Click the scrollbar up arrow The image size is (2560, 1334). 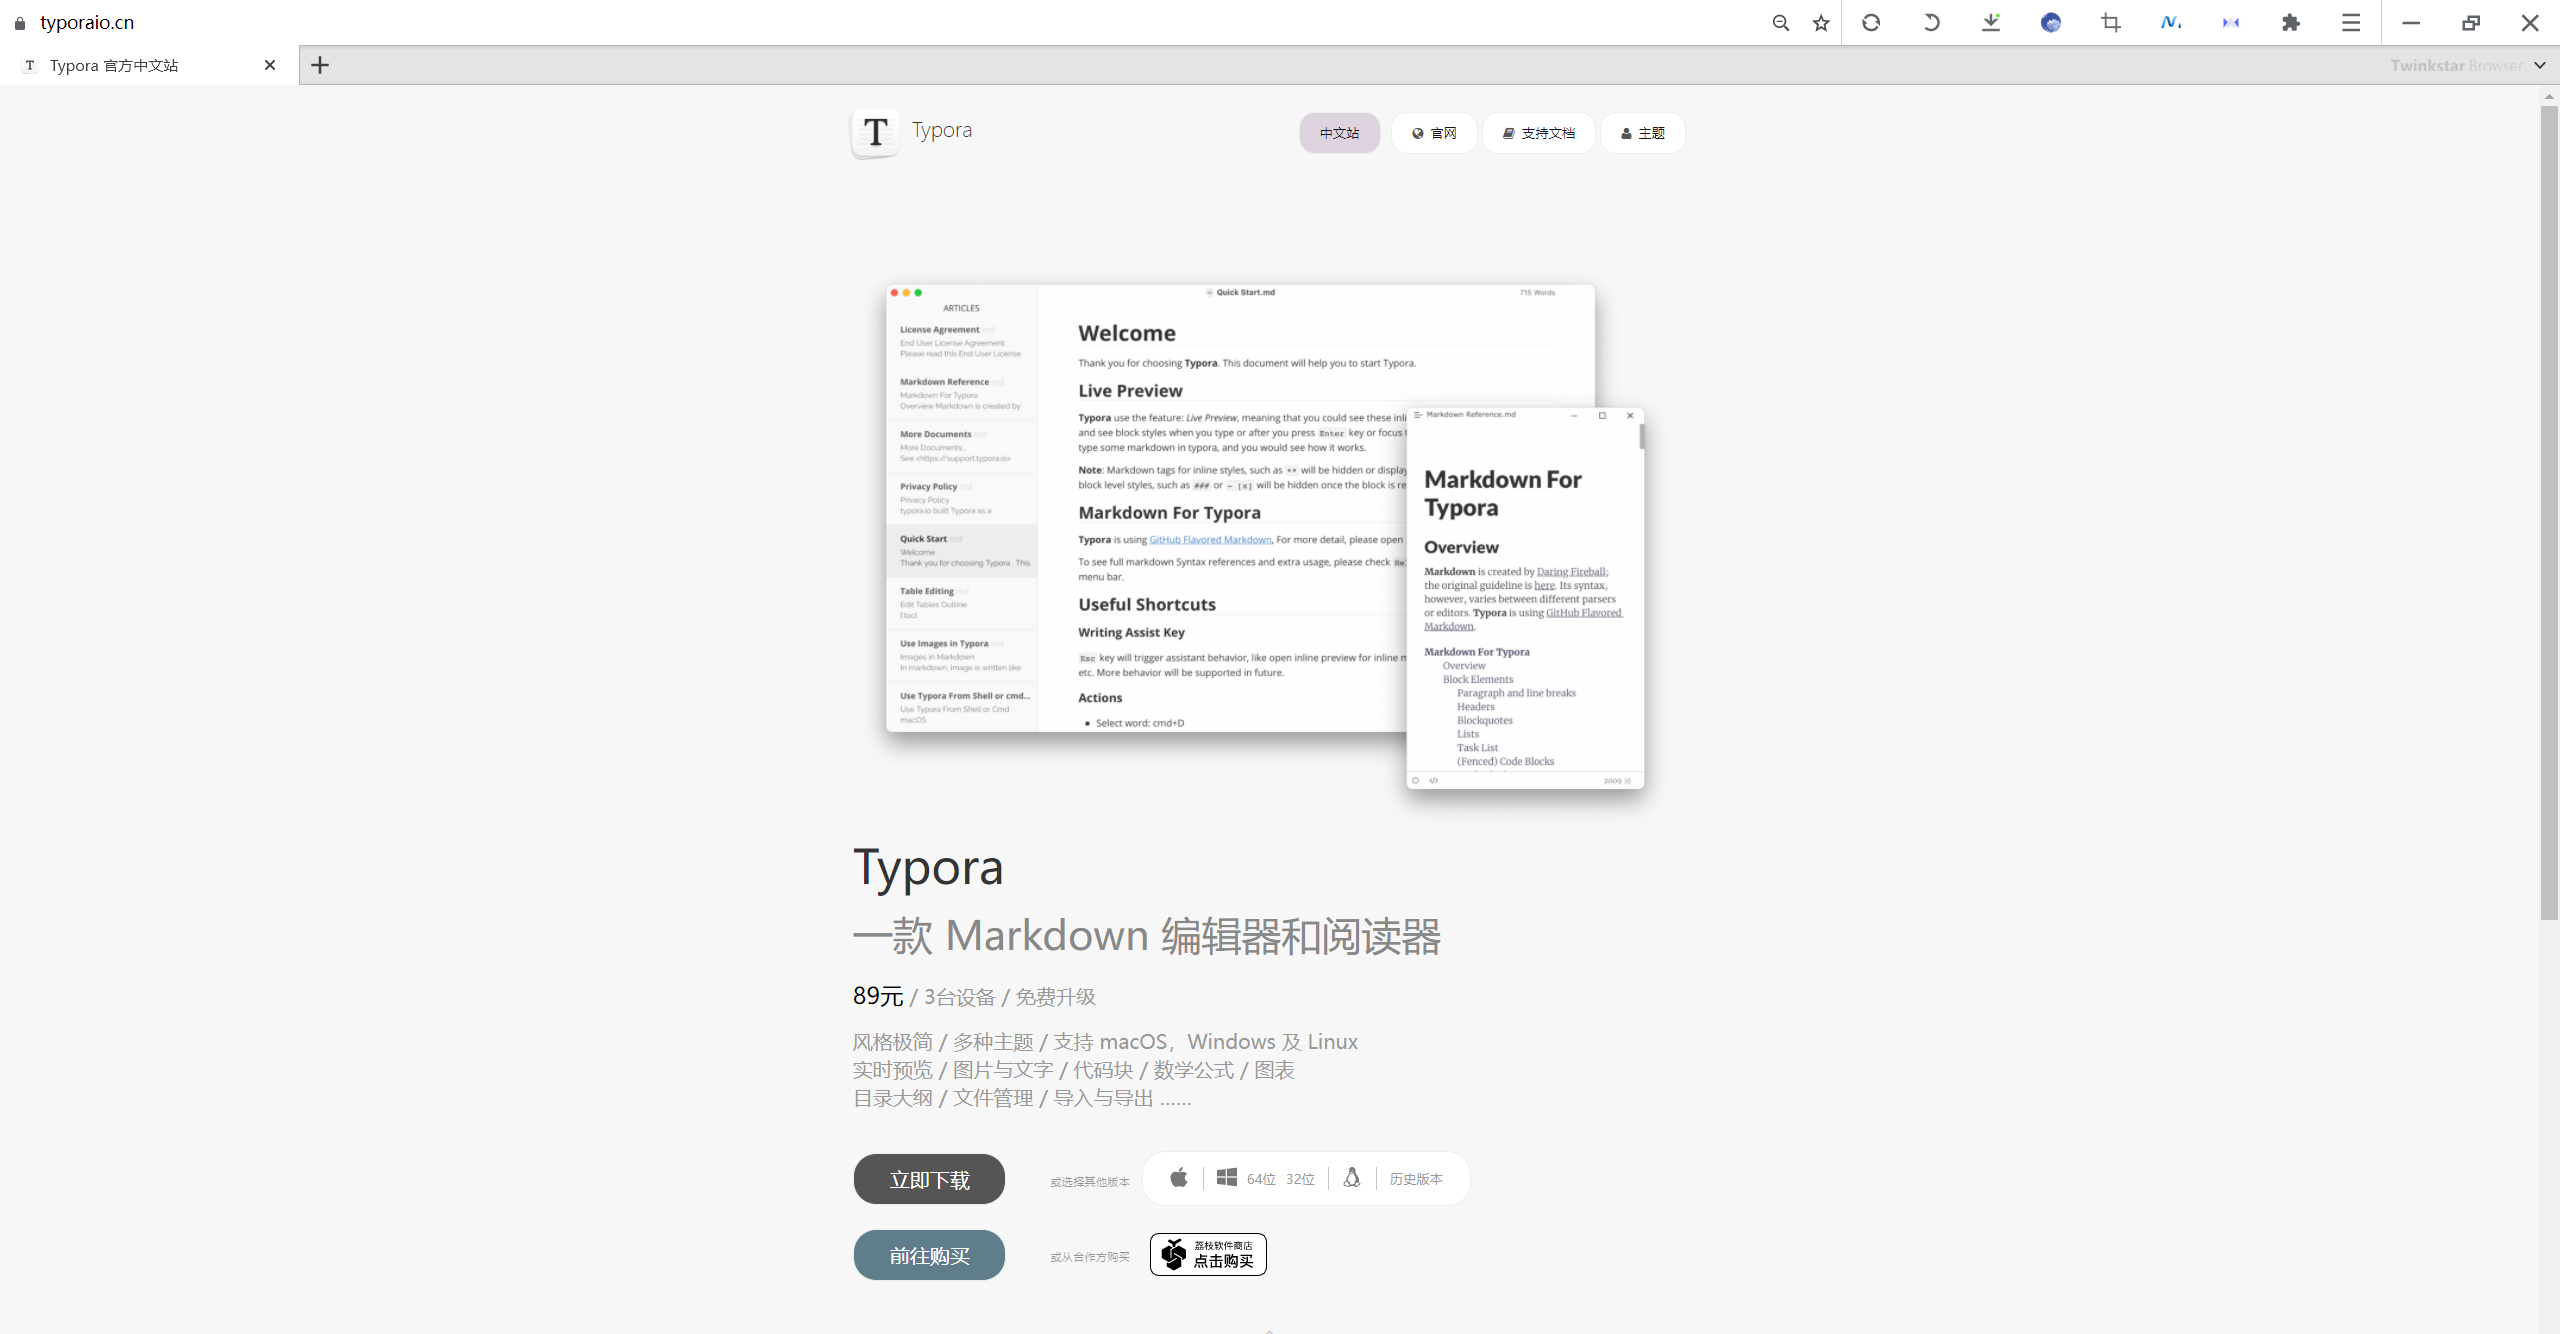(x=2549, y=96)
